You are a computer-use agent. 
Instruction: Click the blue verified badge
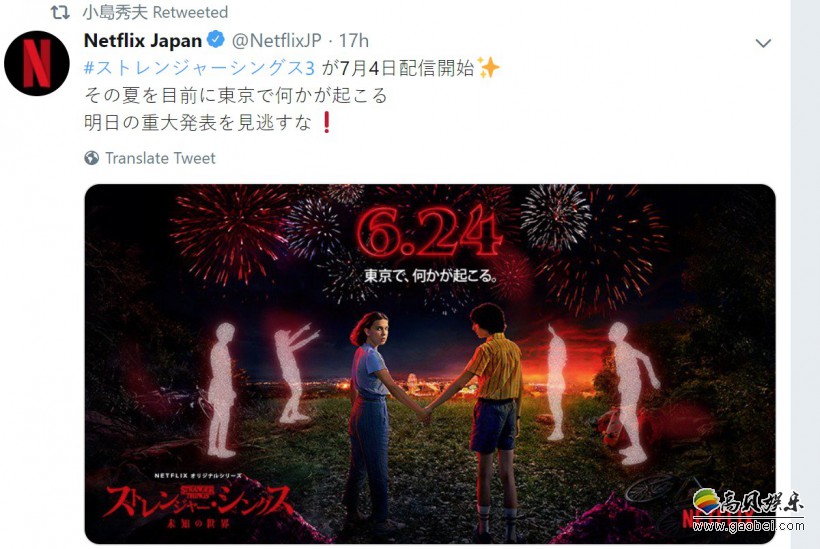pyautogui.click(x=215, y=40)
